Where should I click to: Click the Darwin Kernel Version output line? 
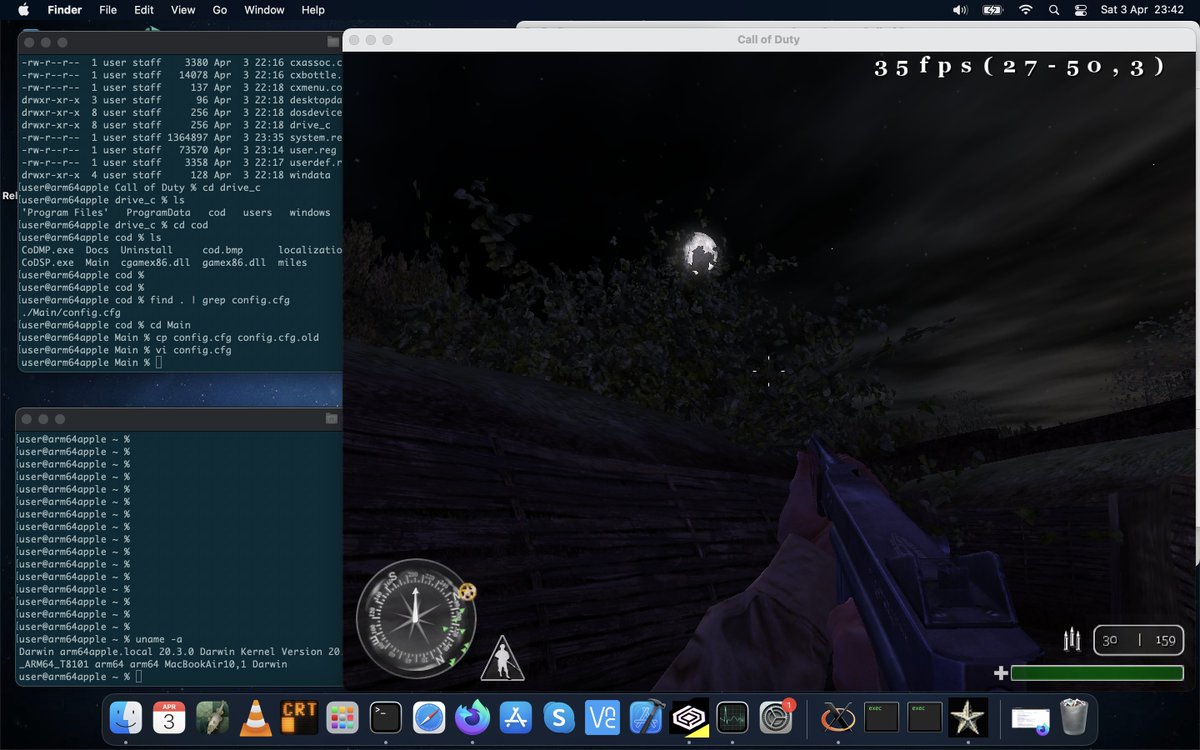pyautogui.click(x=180, y=652)
